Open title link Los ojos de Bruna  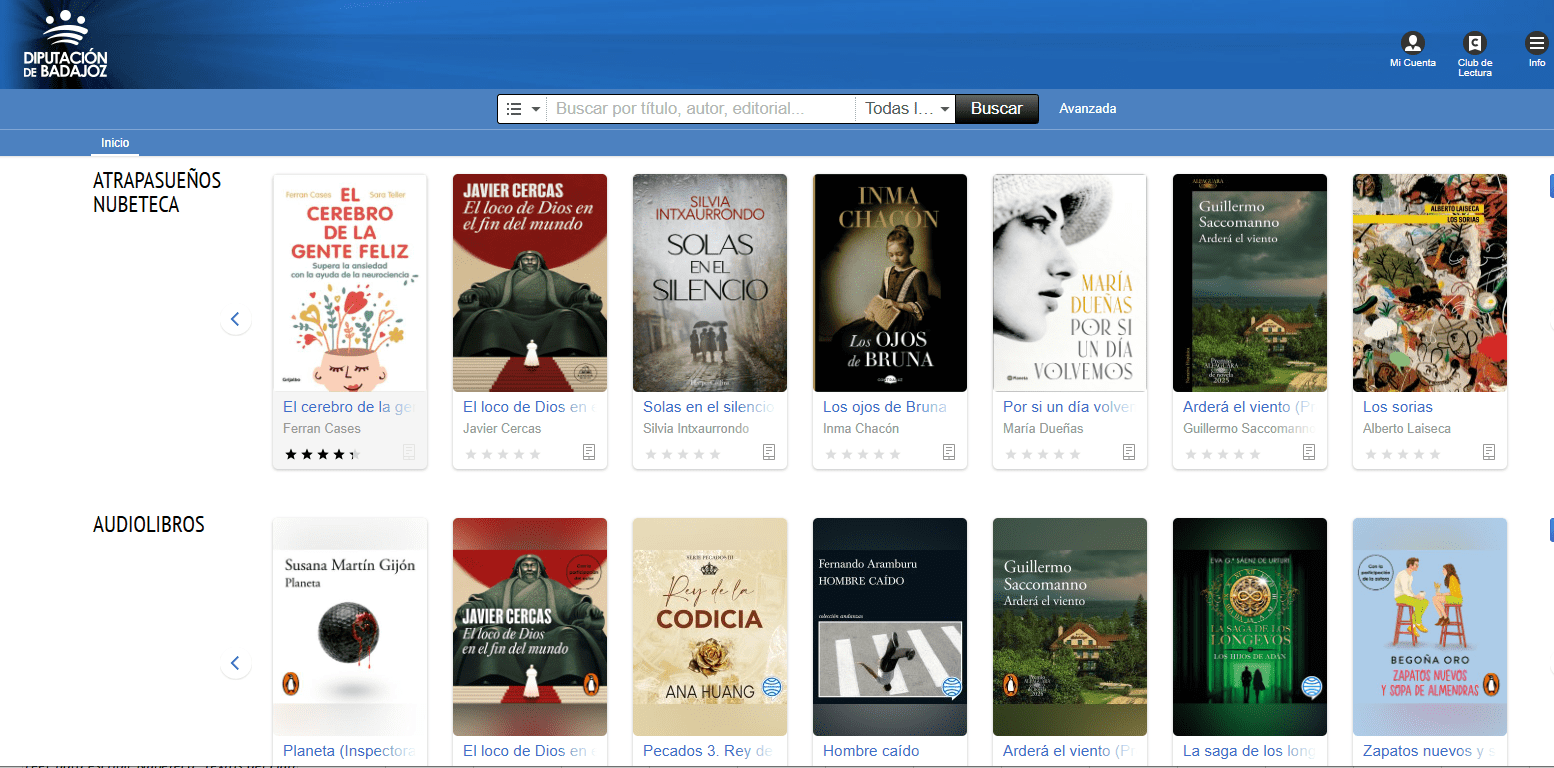[885, 407]
